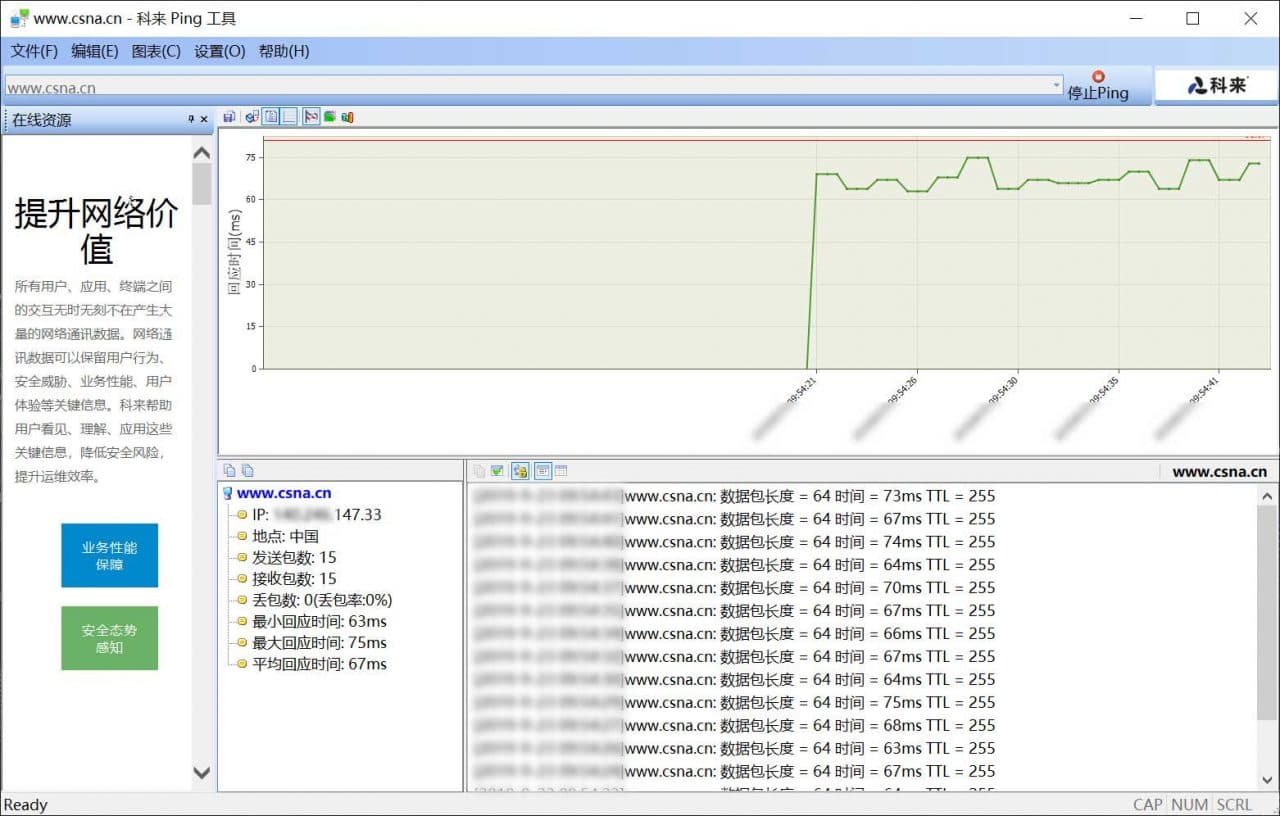This screenshot has height=816, width=1280.
Task: Pin the 在线资源 panel with pushpin icon
Action: [x=191, y=120]
